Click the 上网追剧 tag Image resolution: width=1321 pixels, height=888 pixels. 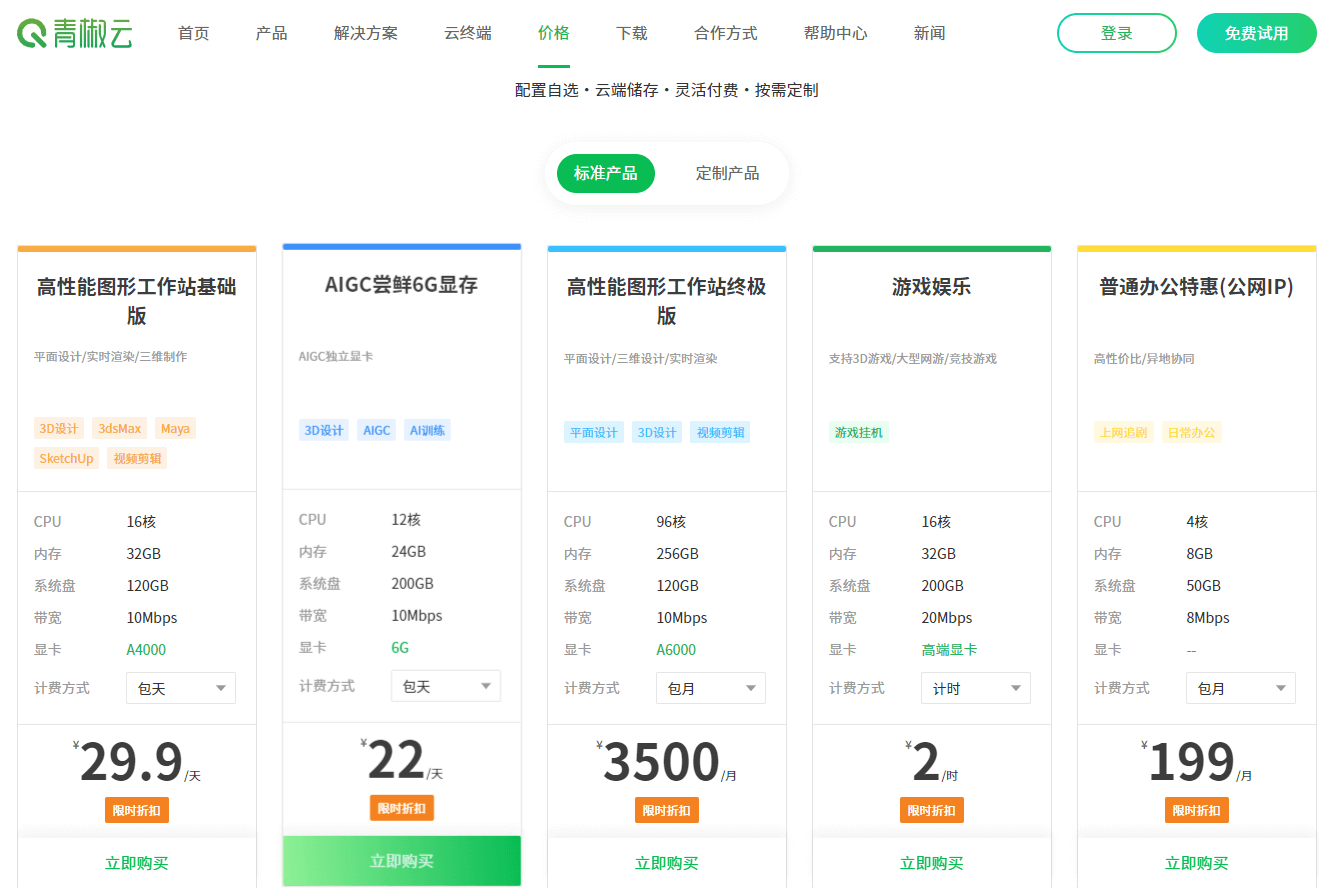[1124, 432]
